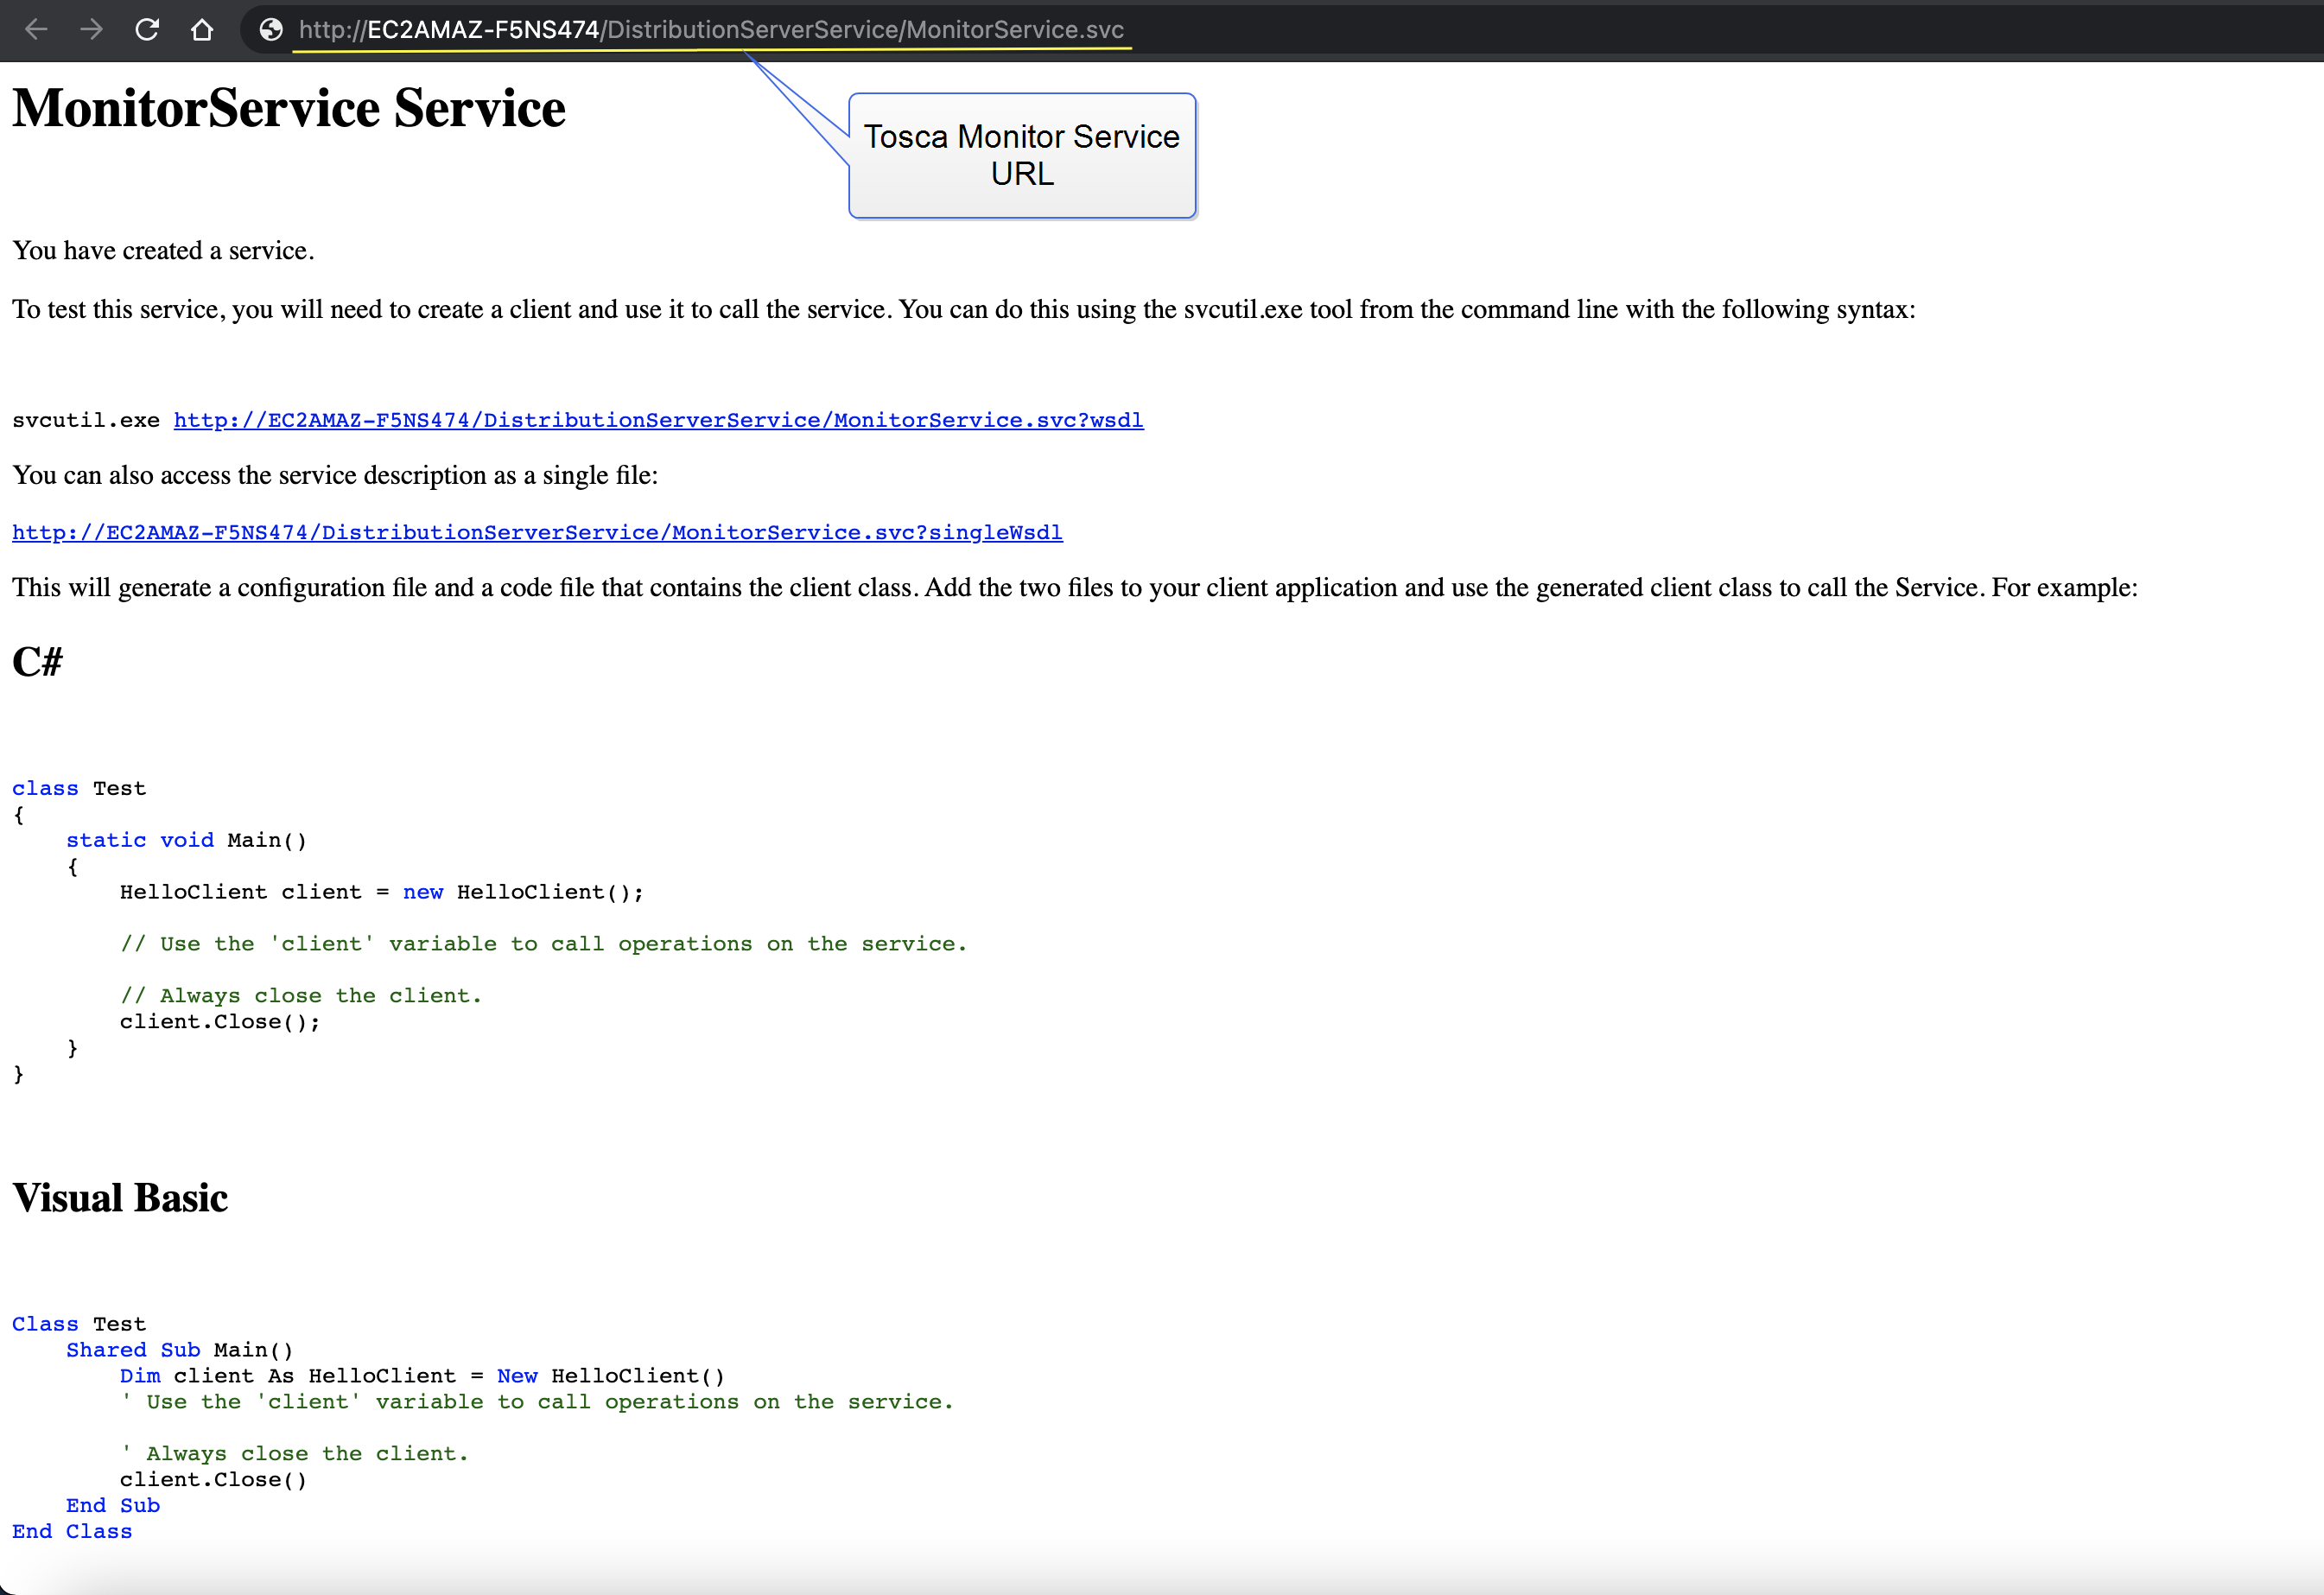Click the Visual Basic section heading

[x=120, y=1198]
